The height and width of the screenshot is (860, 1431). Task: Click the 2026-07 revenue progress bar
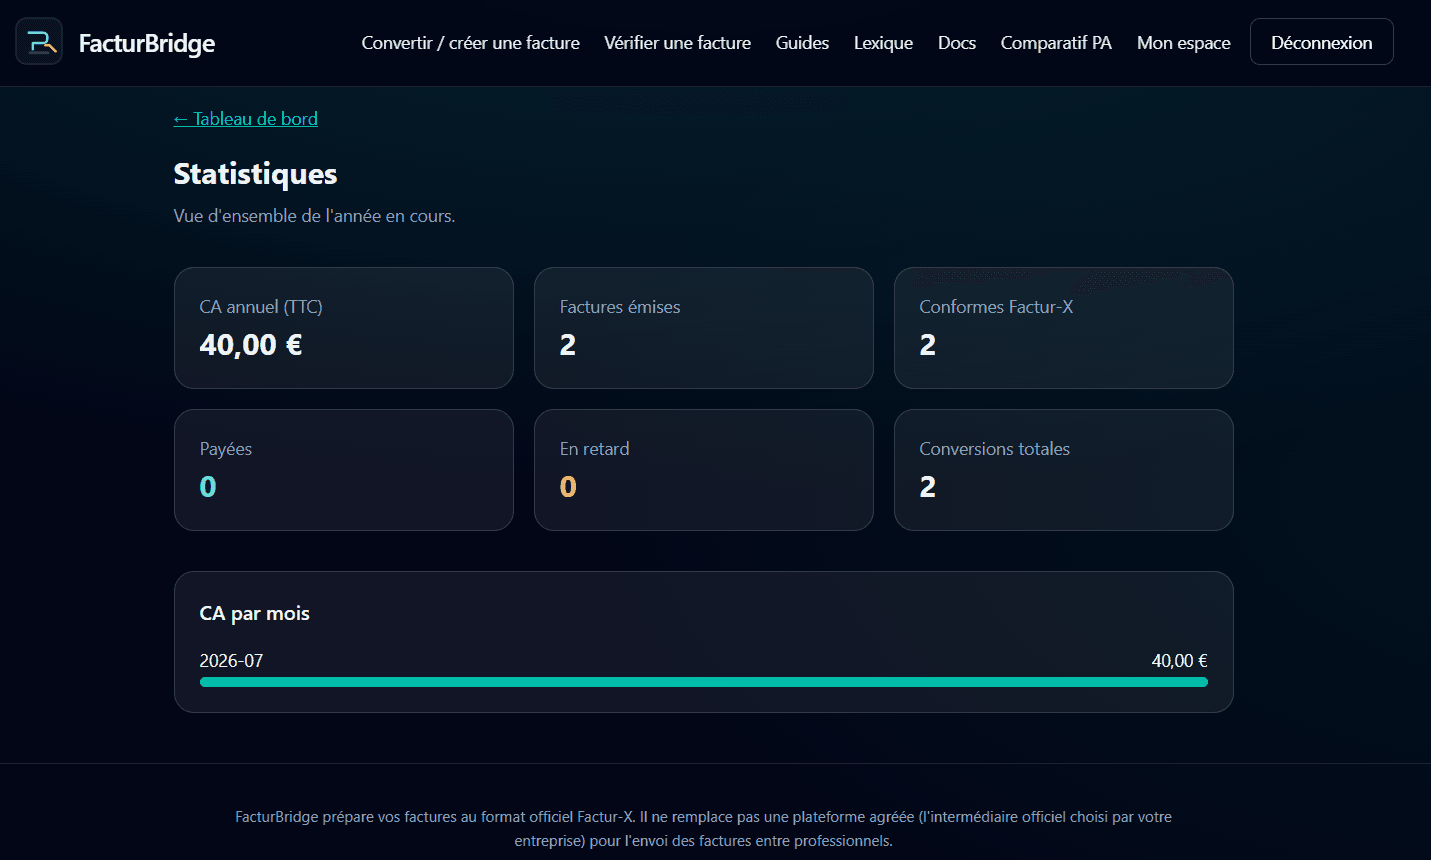coord(704,682)
